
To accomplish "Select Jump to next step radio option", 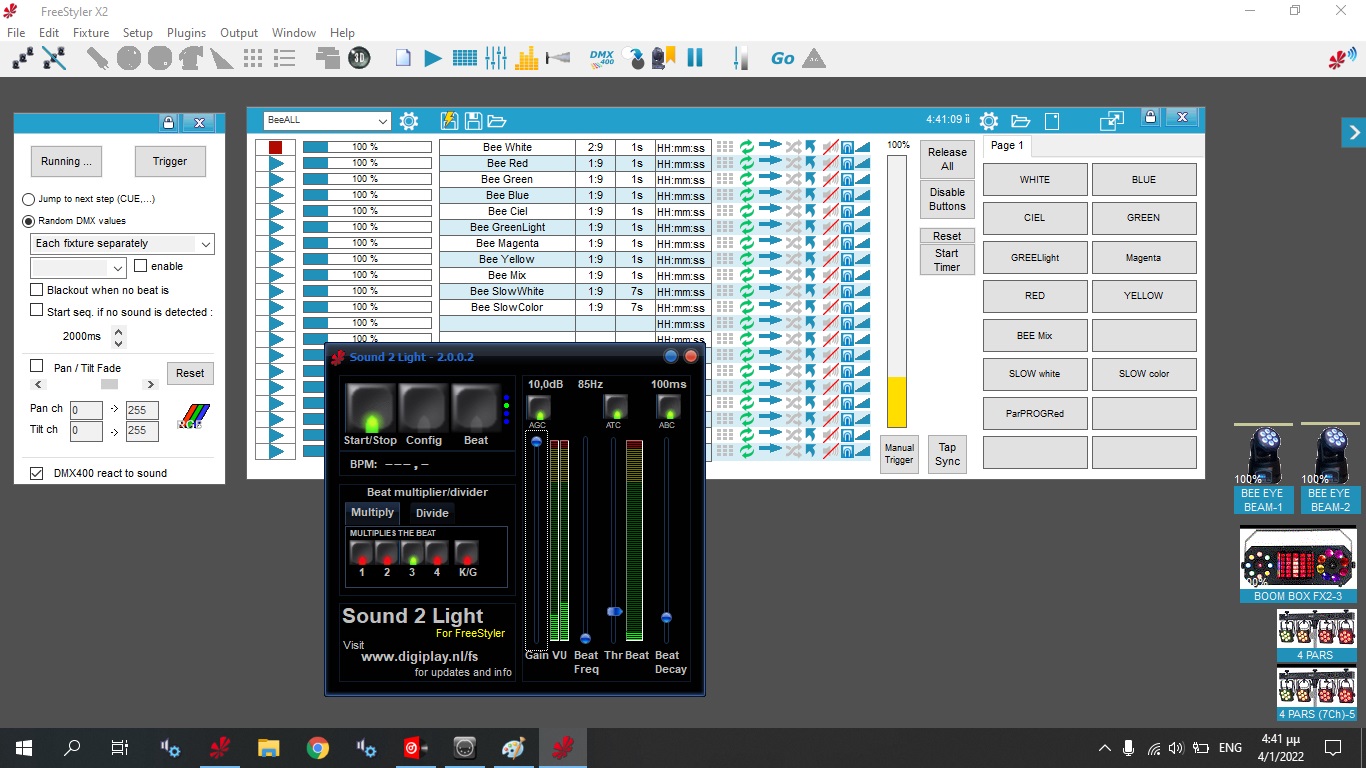I will [x=28, y=199].
